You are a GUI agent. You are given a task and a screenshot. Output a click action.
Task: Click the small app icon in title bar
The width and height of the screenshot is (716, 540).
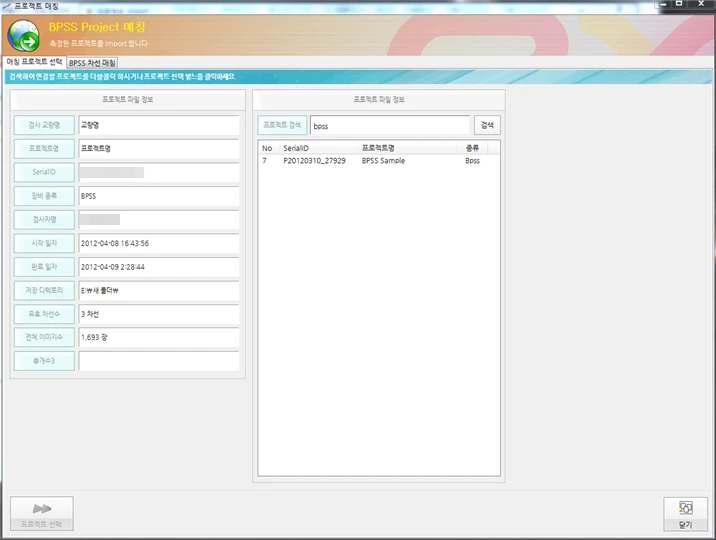click(x=6, y=6)
